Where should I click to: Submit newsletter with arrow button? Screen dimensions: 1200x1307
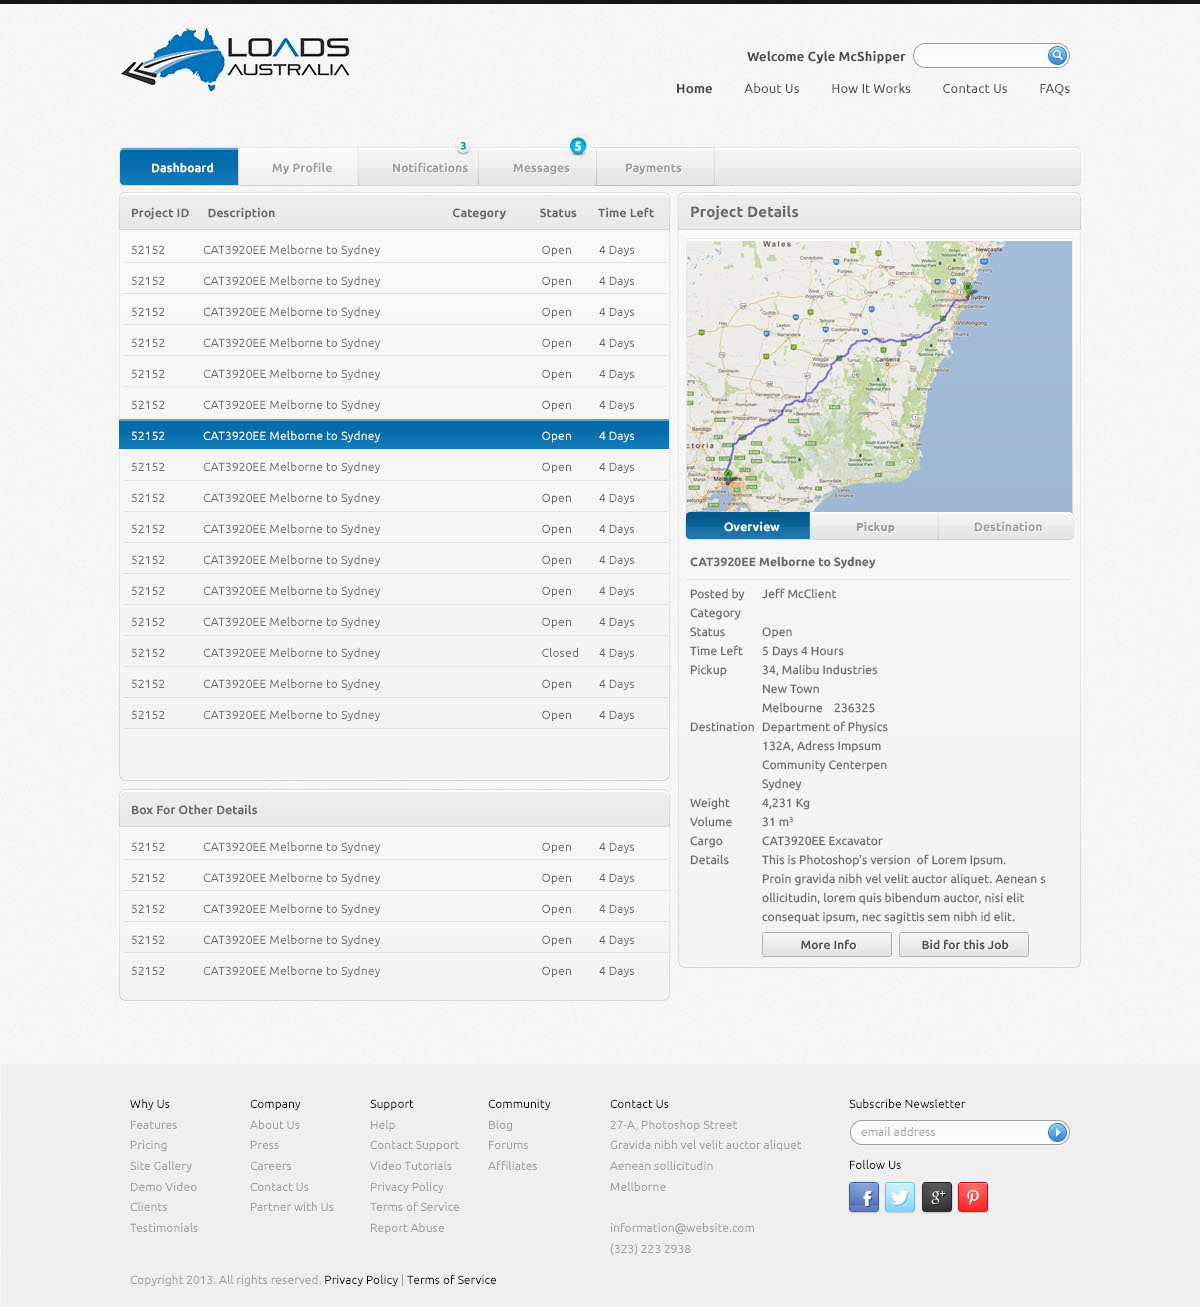pyautogui.click(x=1057, y=1132)
